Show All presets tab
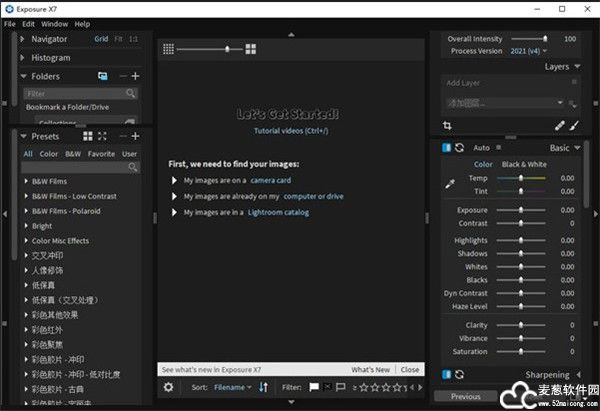Image resolution: width=600 pixels, height=411 pixels. coord(28,154)
